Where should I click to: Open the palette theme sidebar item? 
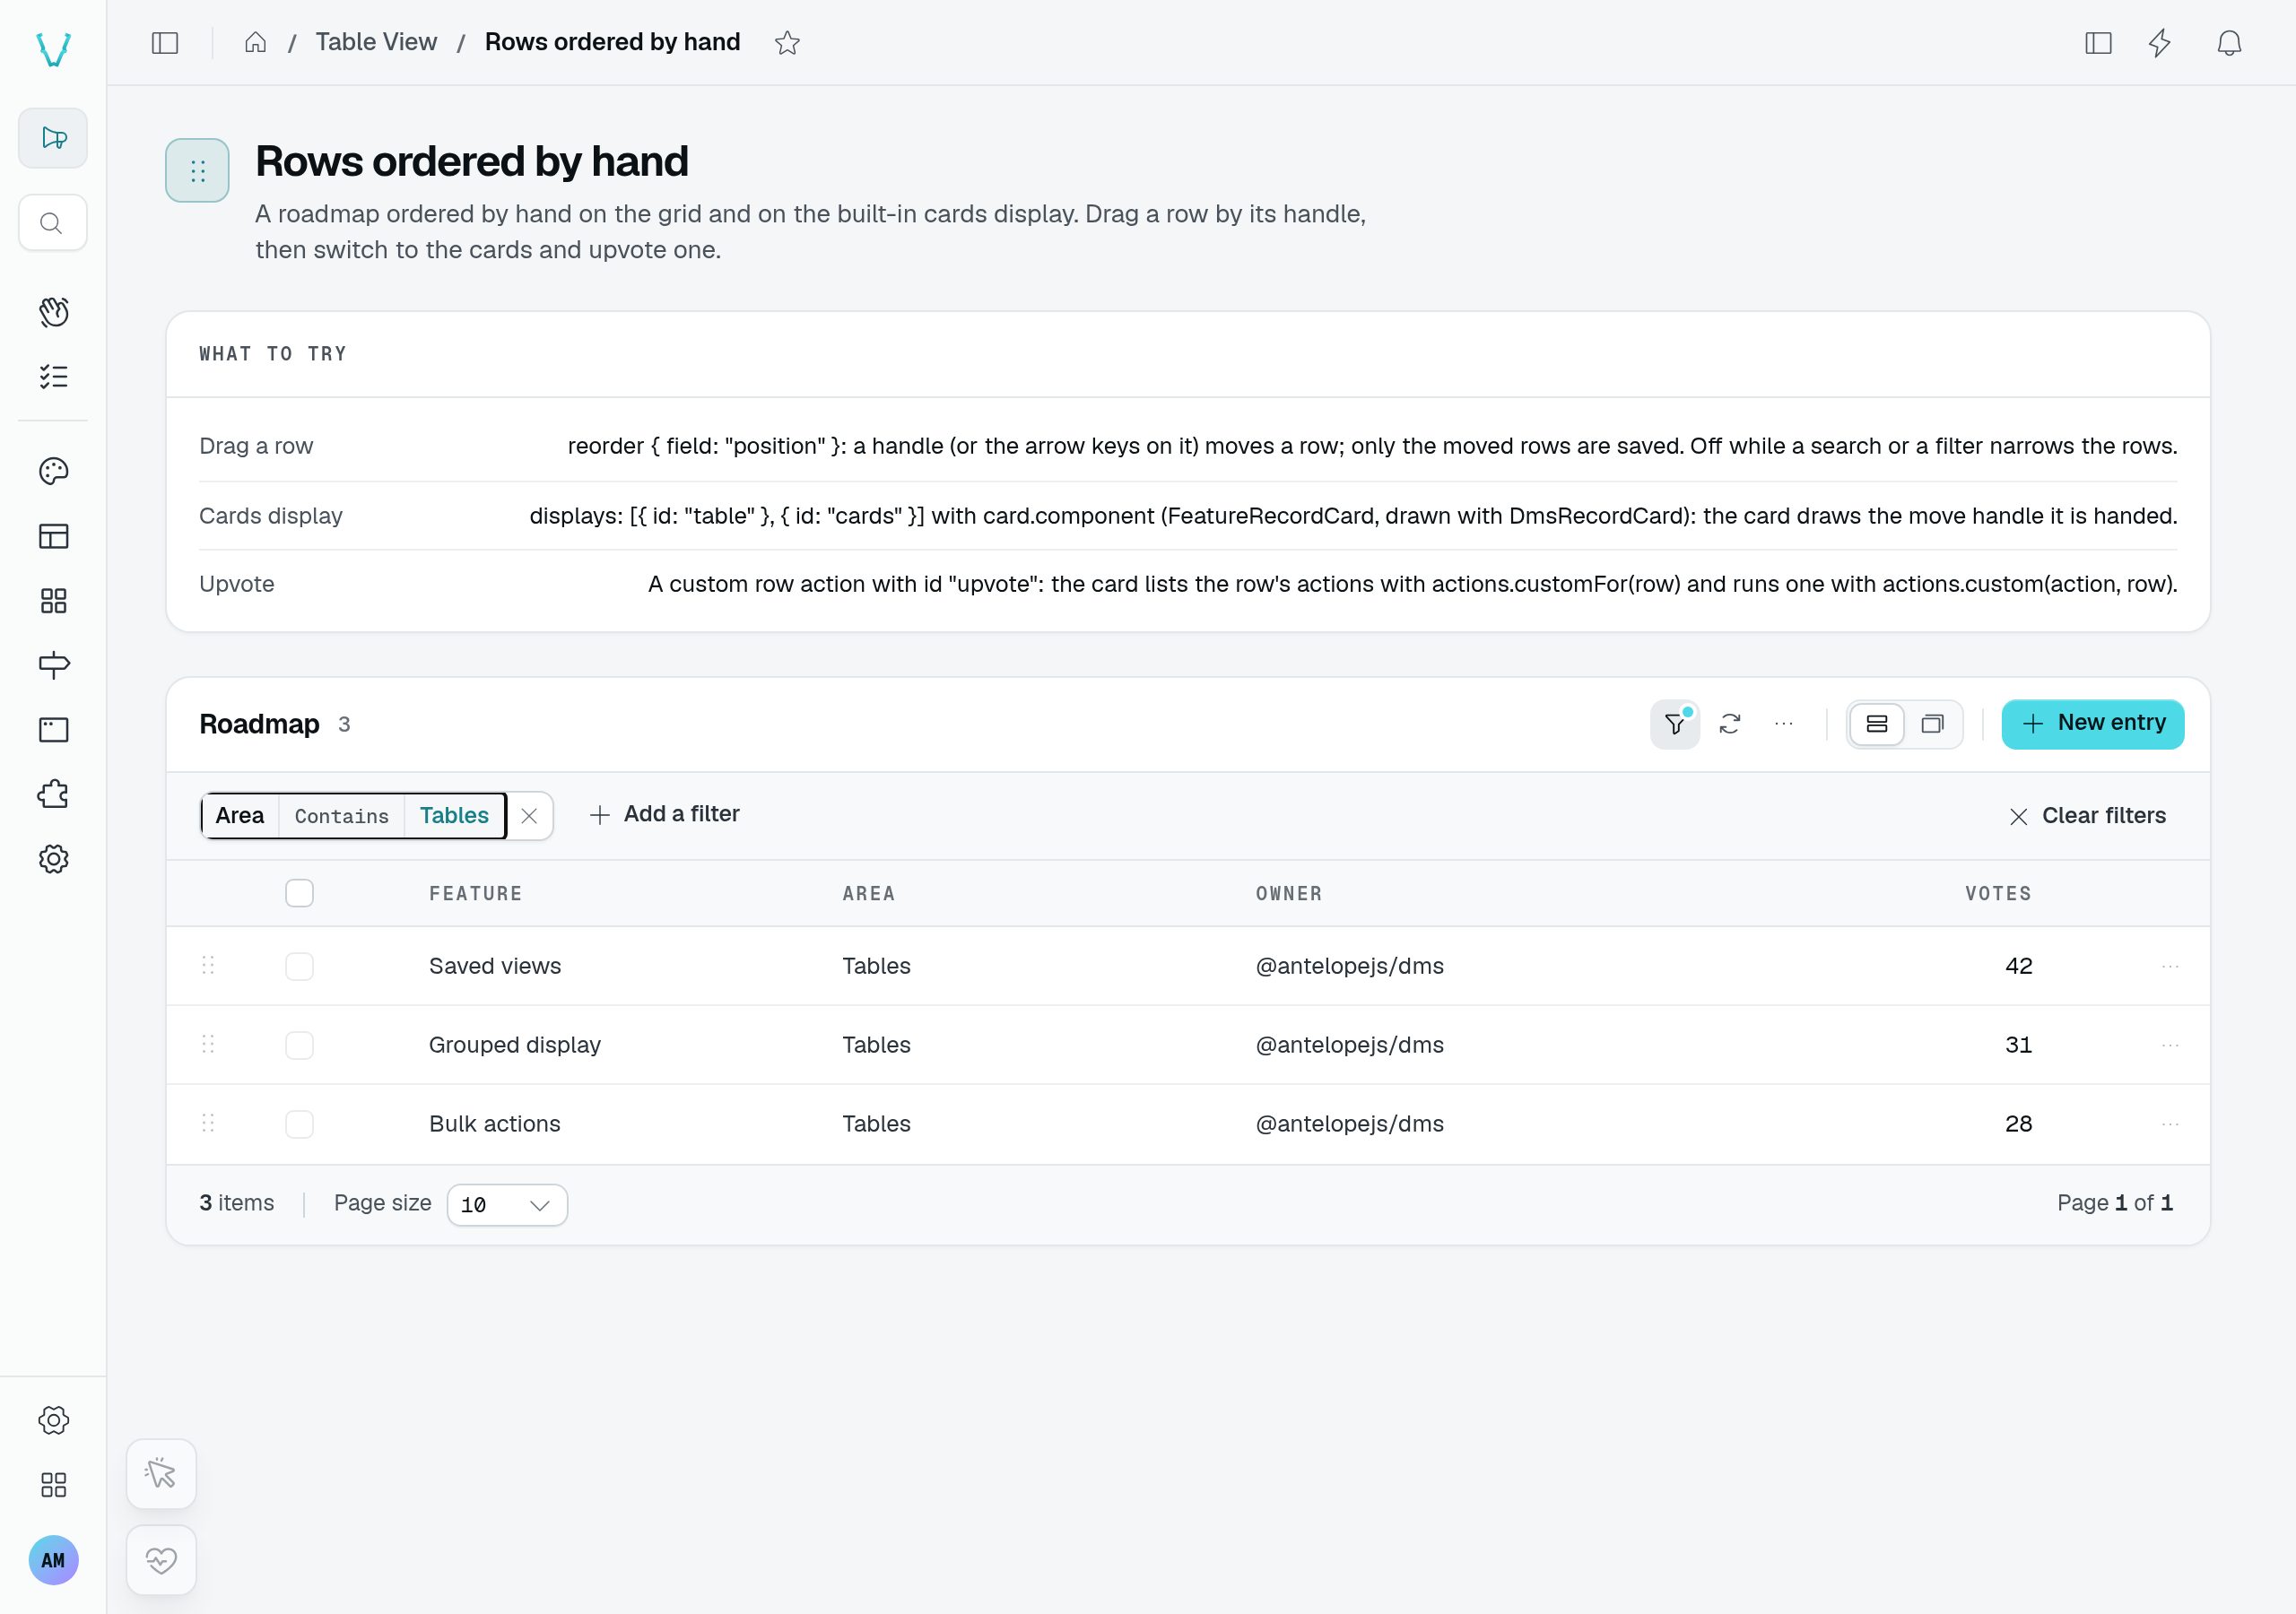53,471
